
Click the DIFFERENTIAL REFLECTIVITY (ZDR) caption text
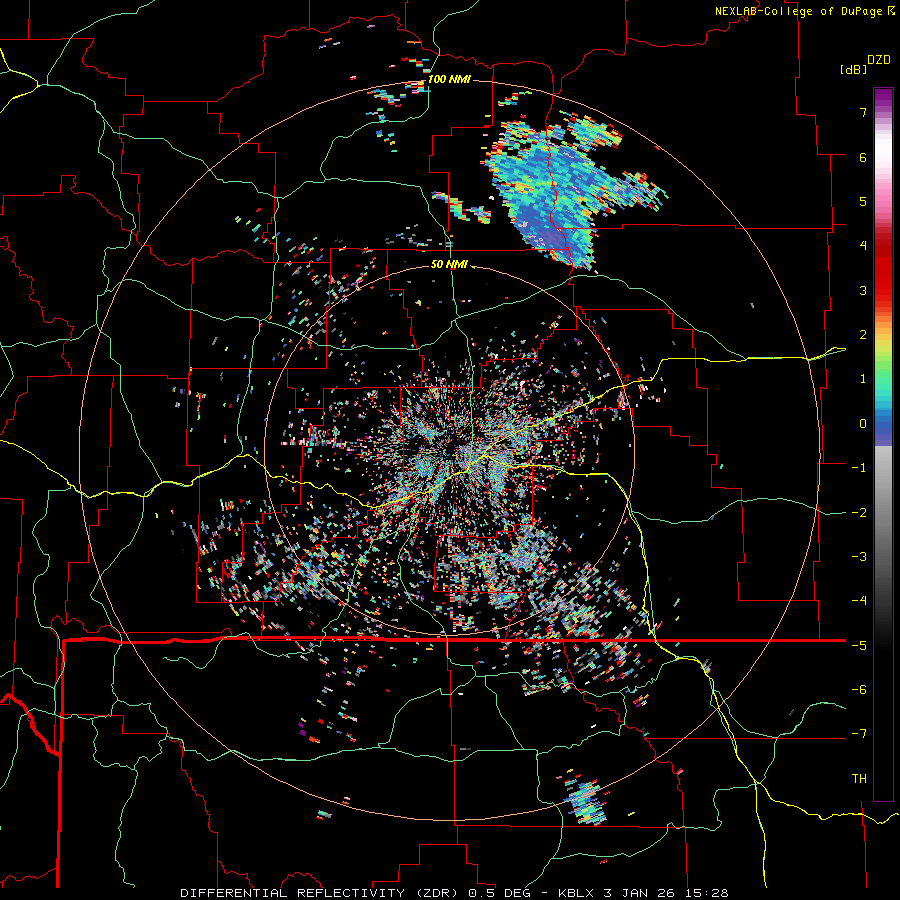pyautogui.click(x=321, y=893)
